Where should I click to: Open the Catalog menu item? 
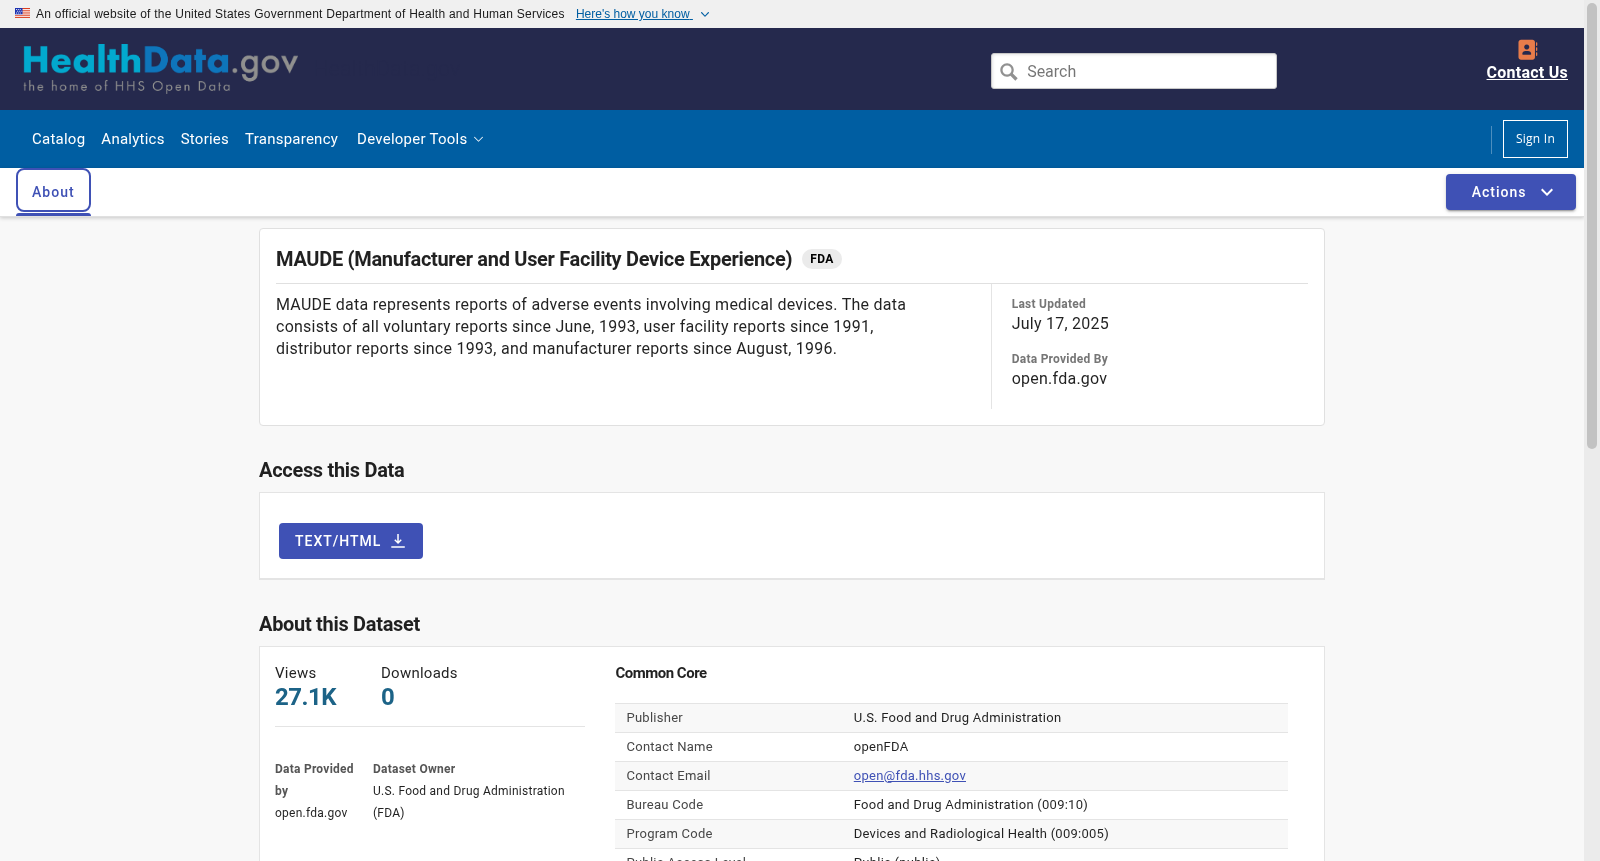pyautogui.click(x=58, y=139)
